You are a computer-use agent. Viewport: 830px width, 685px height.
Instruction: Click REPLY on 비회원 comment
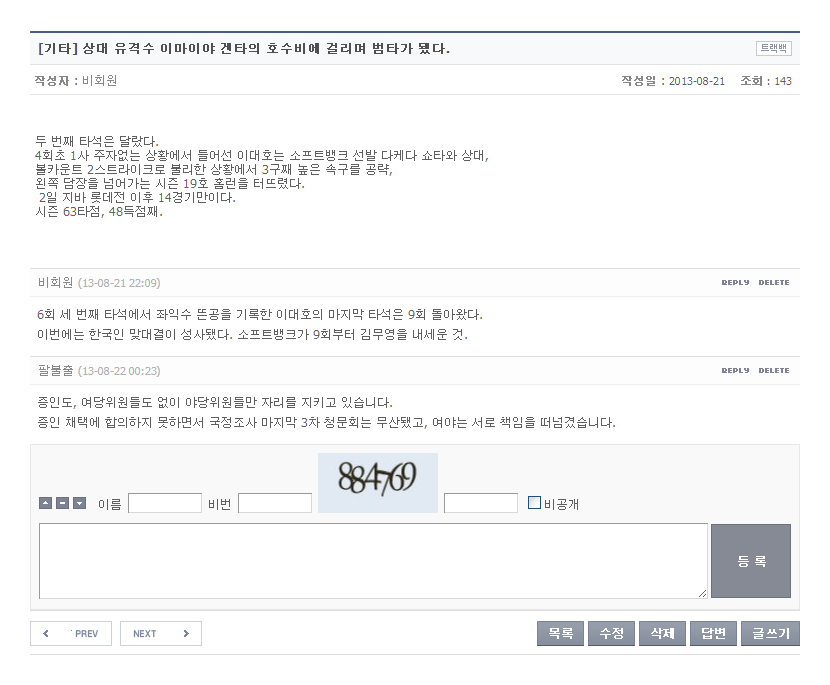tap(735, 283)
